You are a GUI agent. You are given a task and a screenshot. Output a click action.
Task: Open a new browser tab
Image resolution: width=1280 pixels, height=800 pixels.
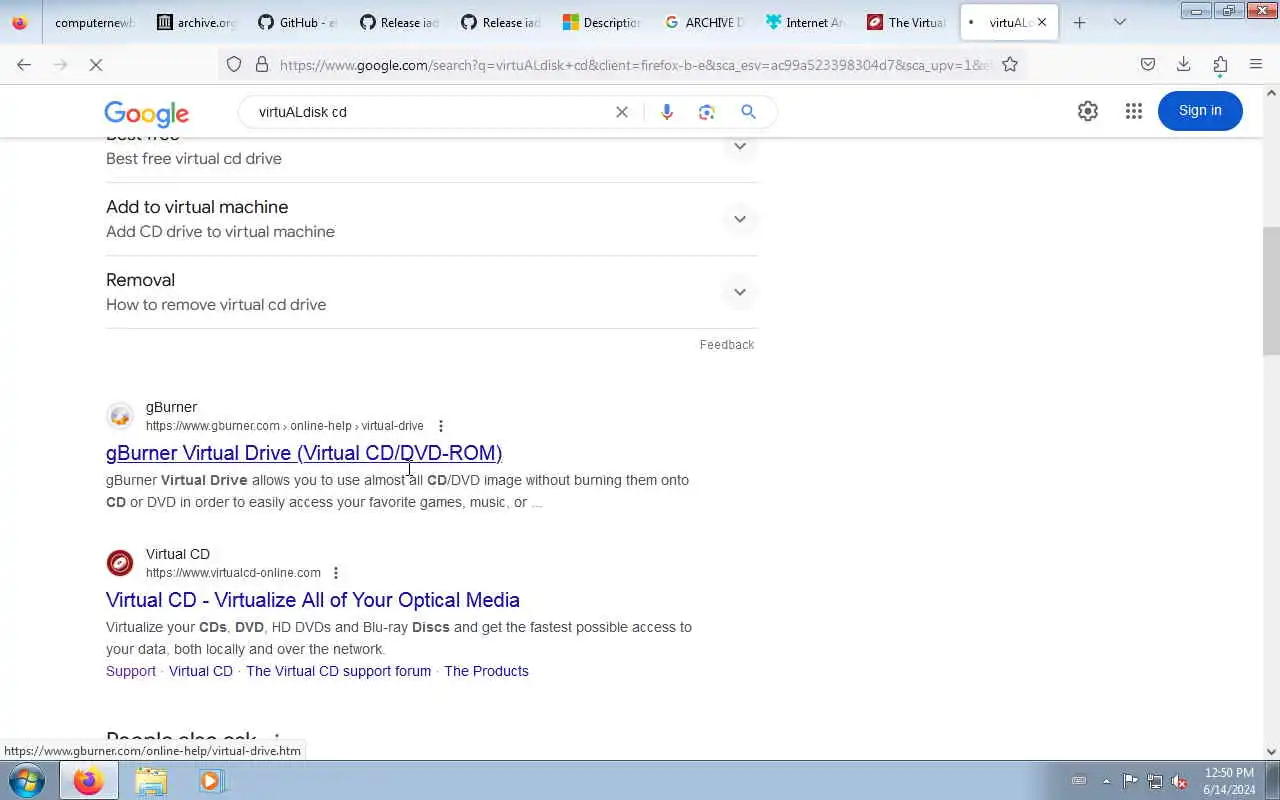coord(1079,22)
